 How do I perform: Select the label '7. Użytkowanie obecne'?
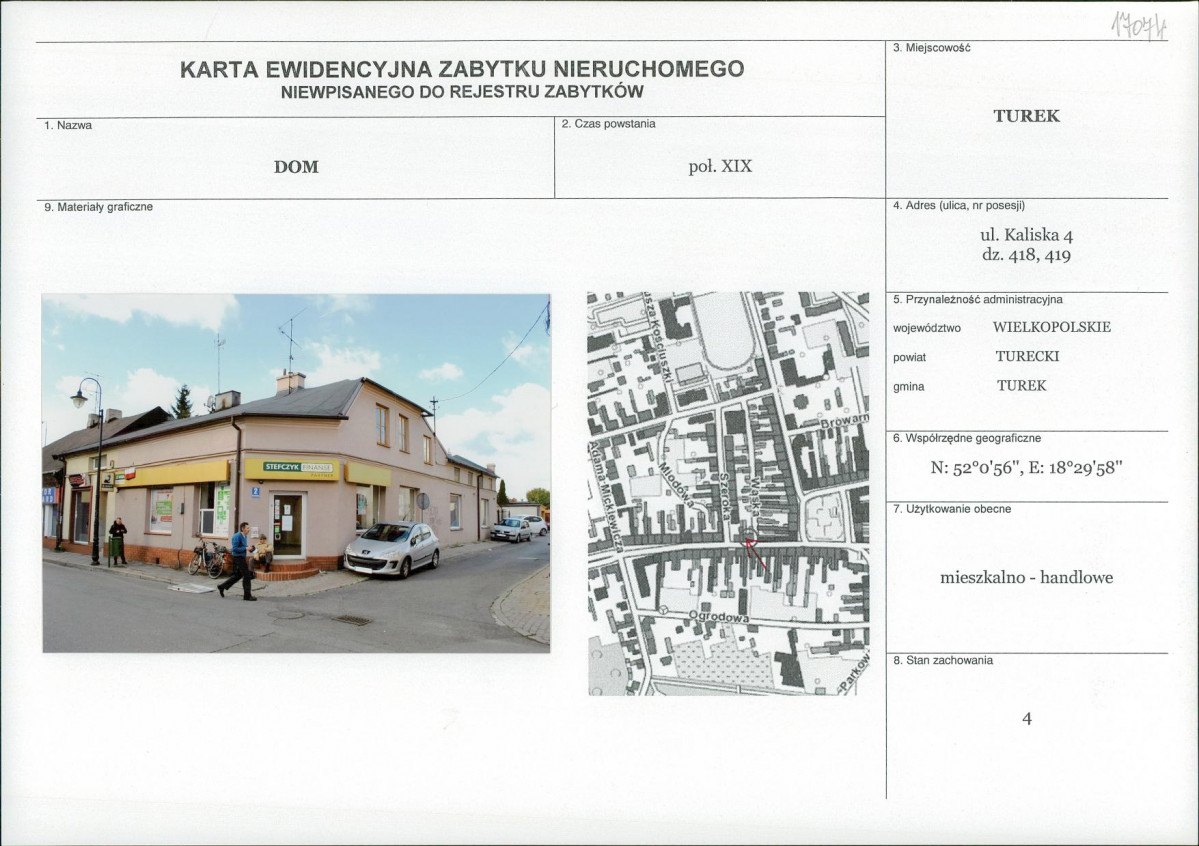[951, 509]
